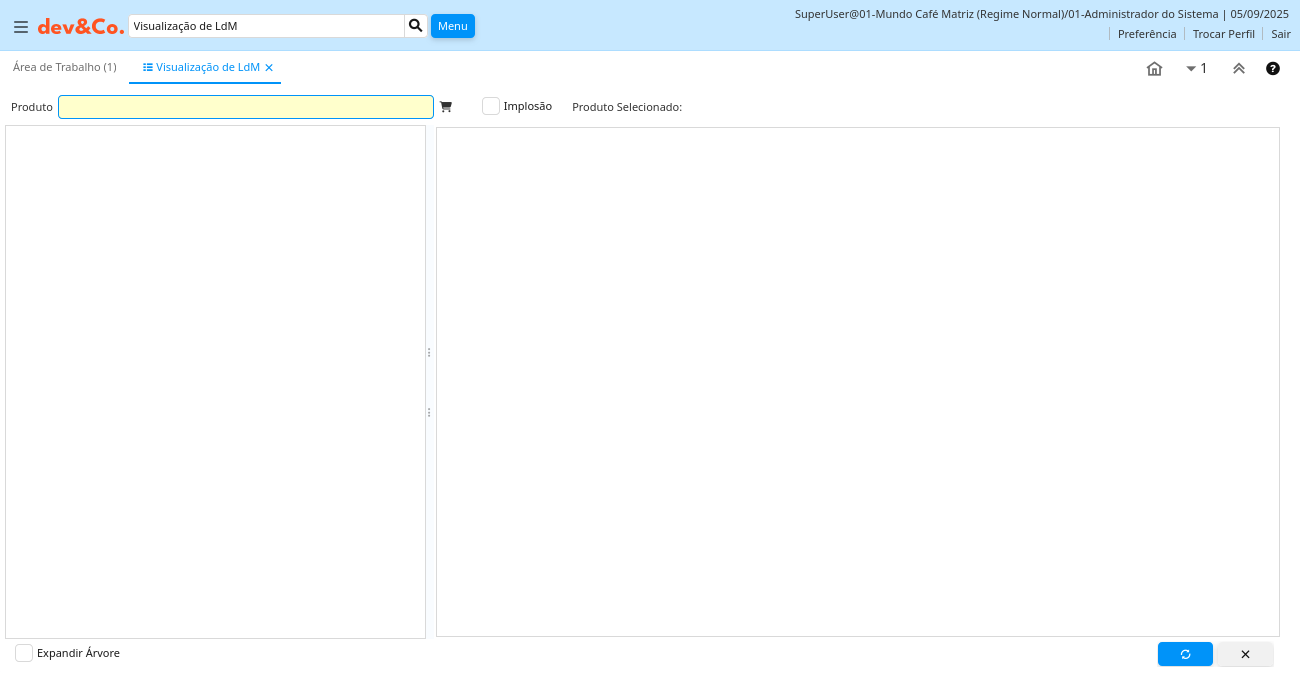The image size is (1300, 674).
Task: Click the magnifier search icon
Action: 416,26
